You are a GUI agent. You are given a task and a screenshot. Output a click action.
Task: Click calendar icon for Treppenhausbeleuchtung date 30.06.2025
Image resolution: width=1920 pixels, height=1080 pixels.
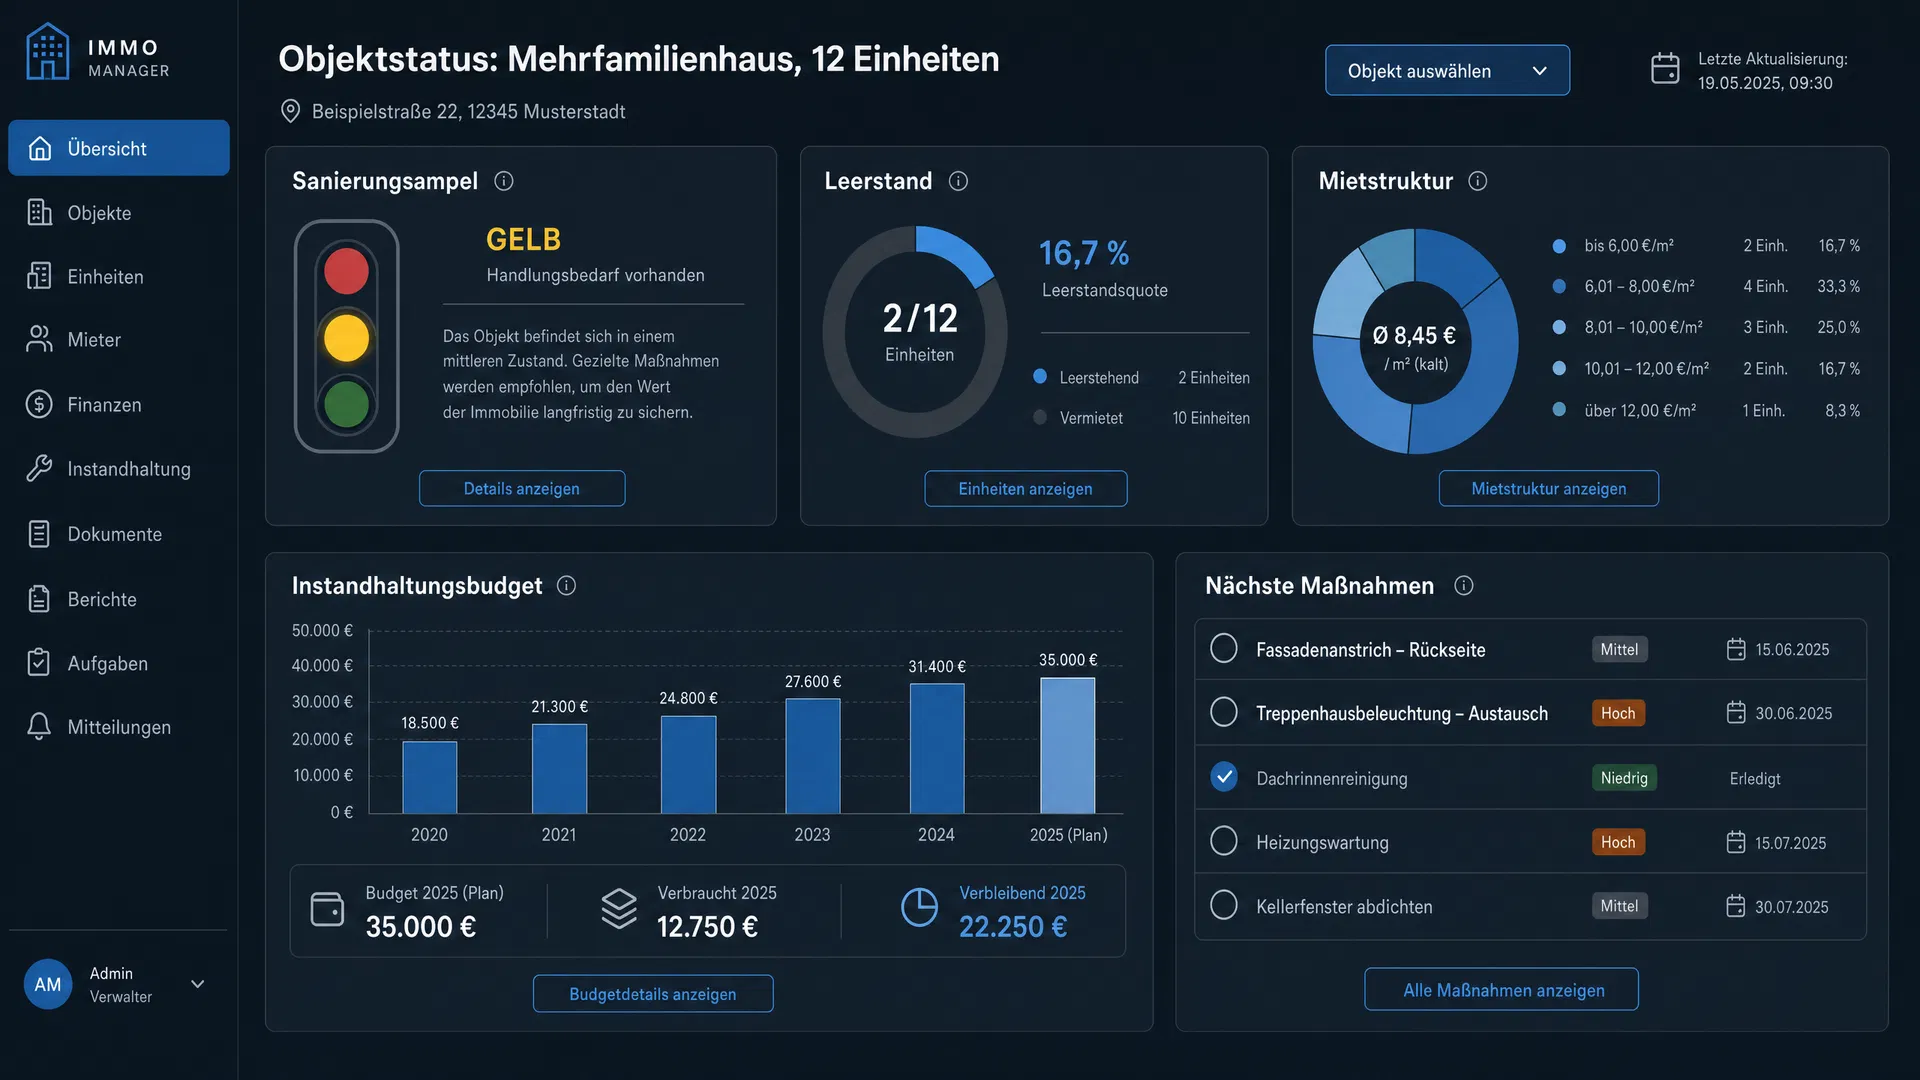click(x=1736, y=713)
